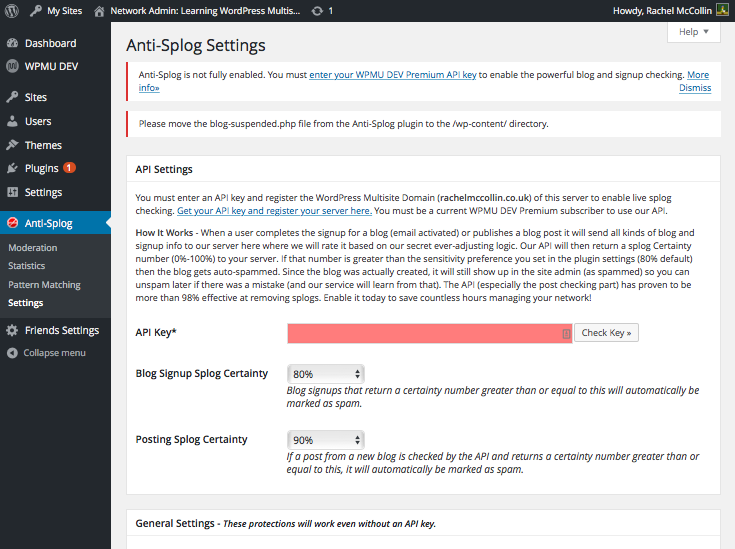Click Rachel McCollin's avatar thumbnail
Image resolution: width=735 pixels, height=549 pixels.
click(x=722, y=10)
